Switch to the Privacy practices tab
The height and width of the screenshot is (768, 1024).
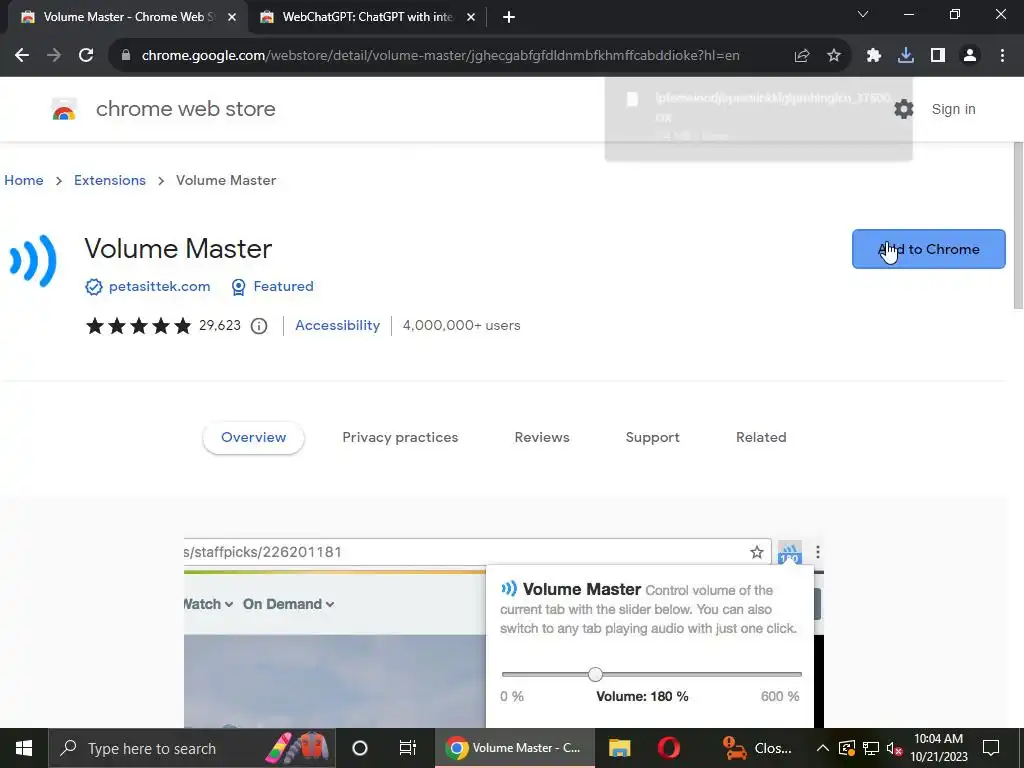(400, 438)
